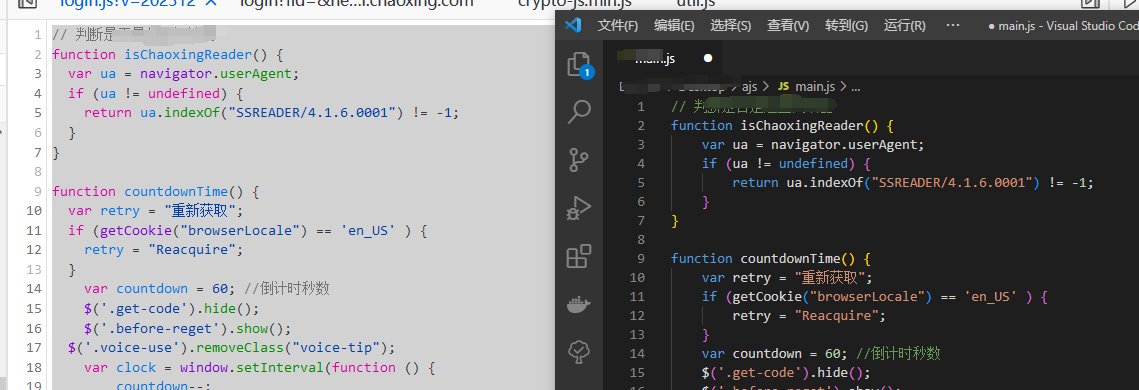The width and height of the screenshot is (1139, 390).
Task: Open the Search view in activity bar
Action: click(x=580, y=112)
